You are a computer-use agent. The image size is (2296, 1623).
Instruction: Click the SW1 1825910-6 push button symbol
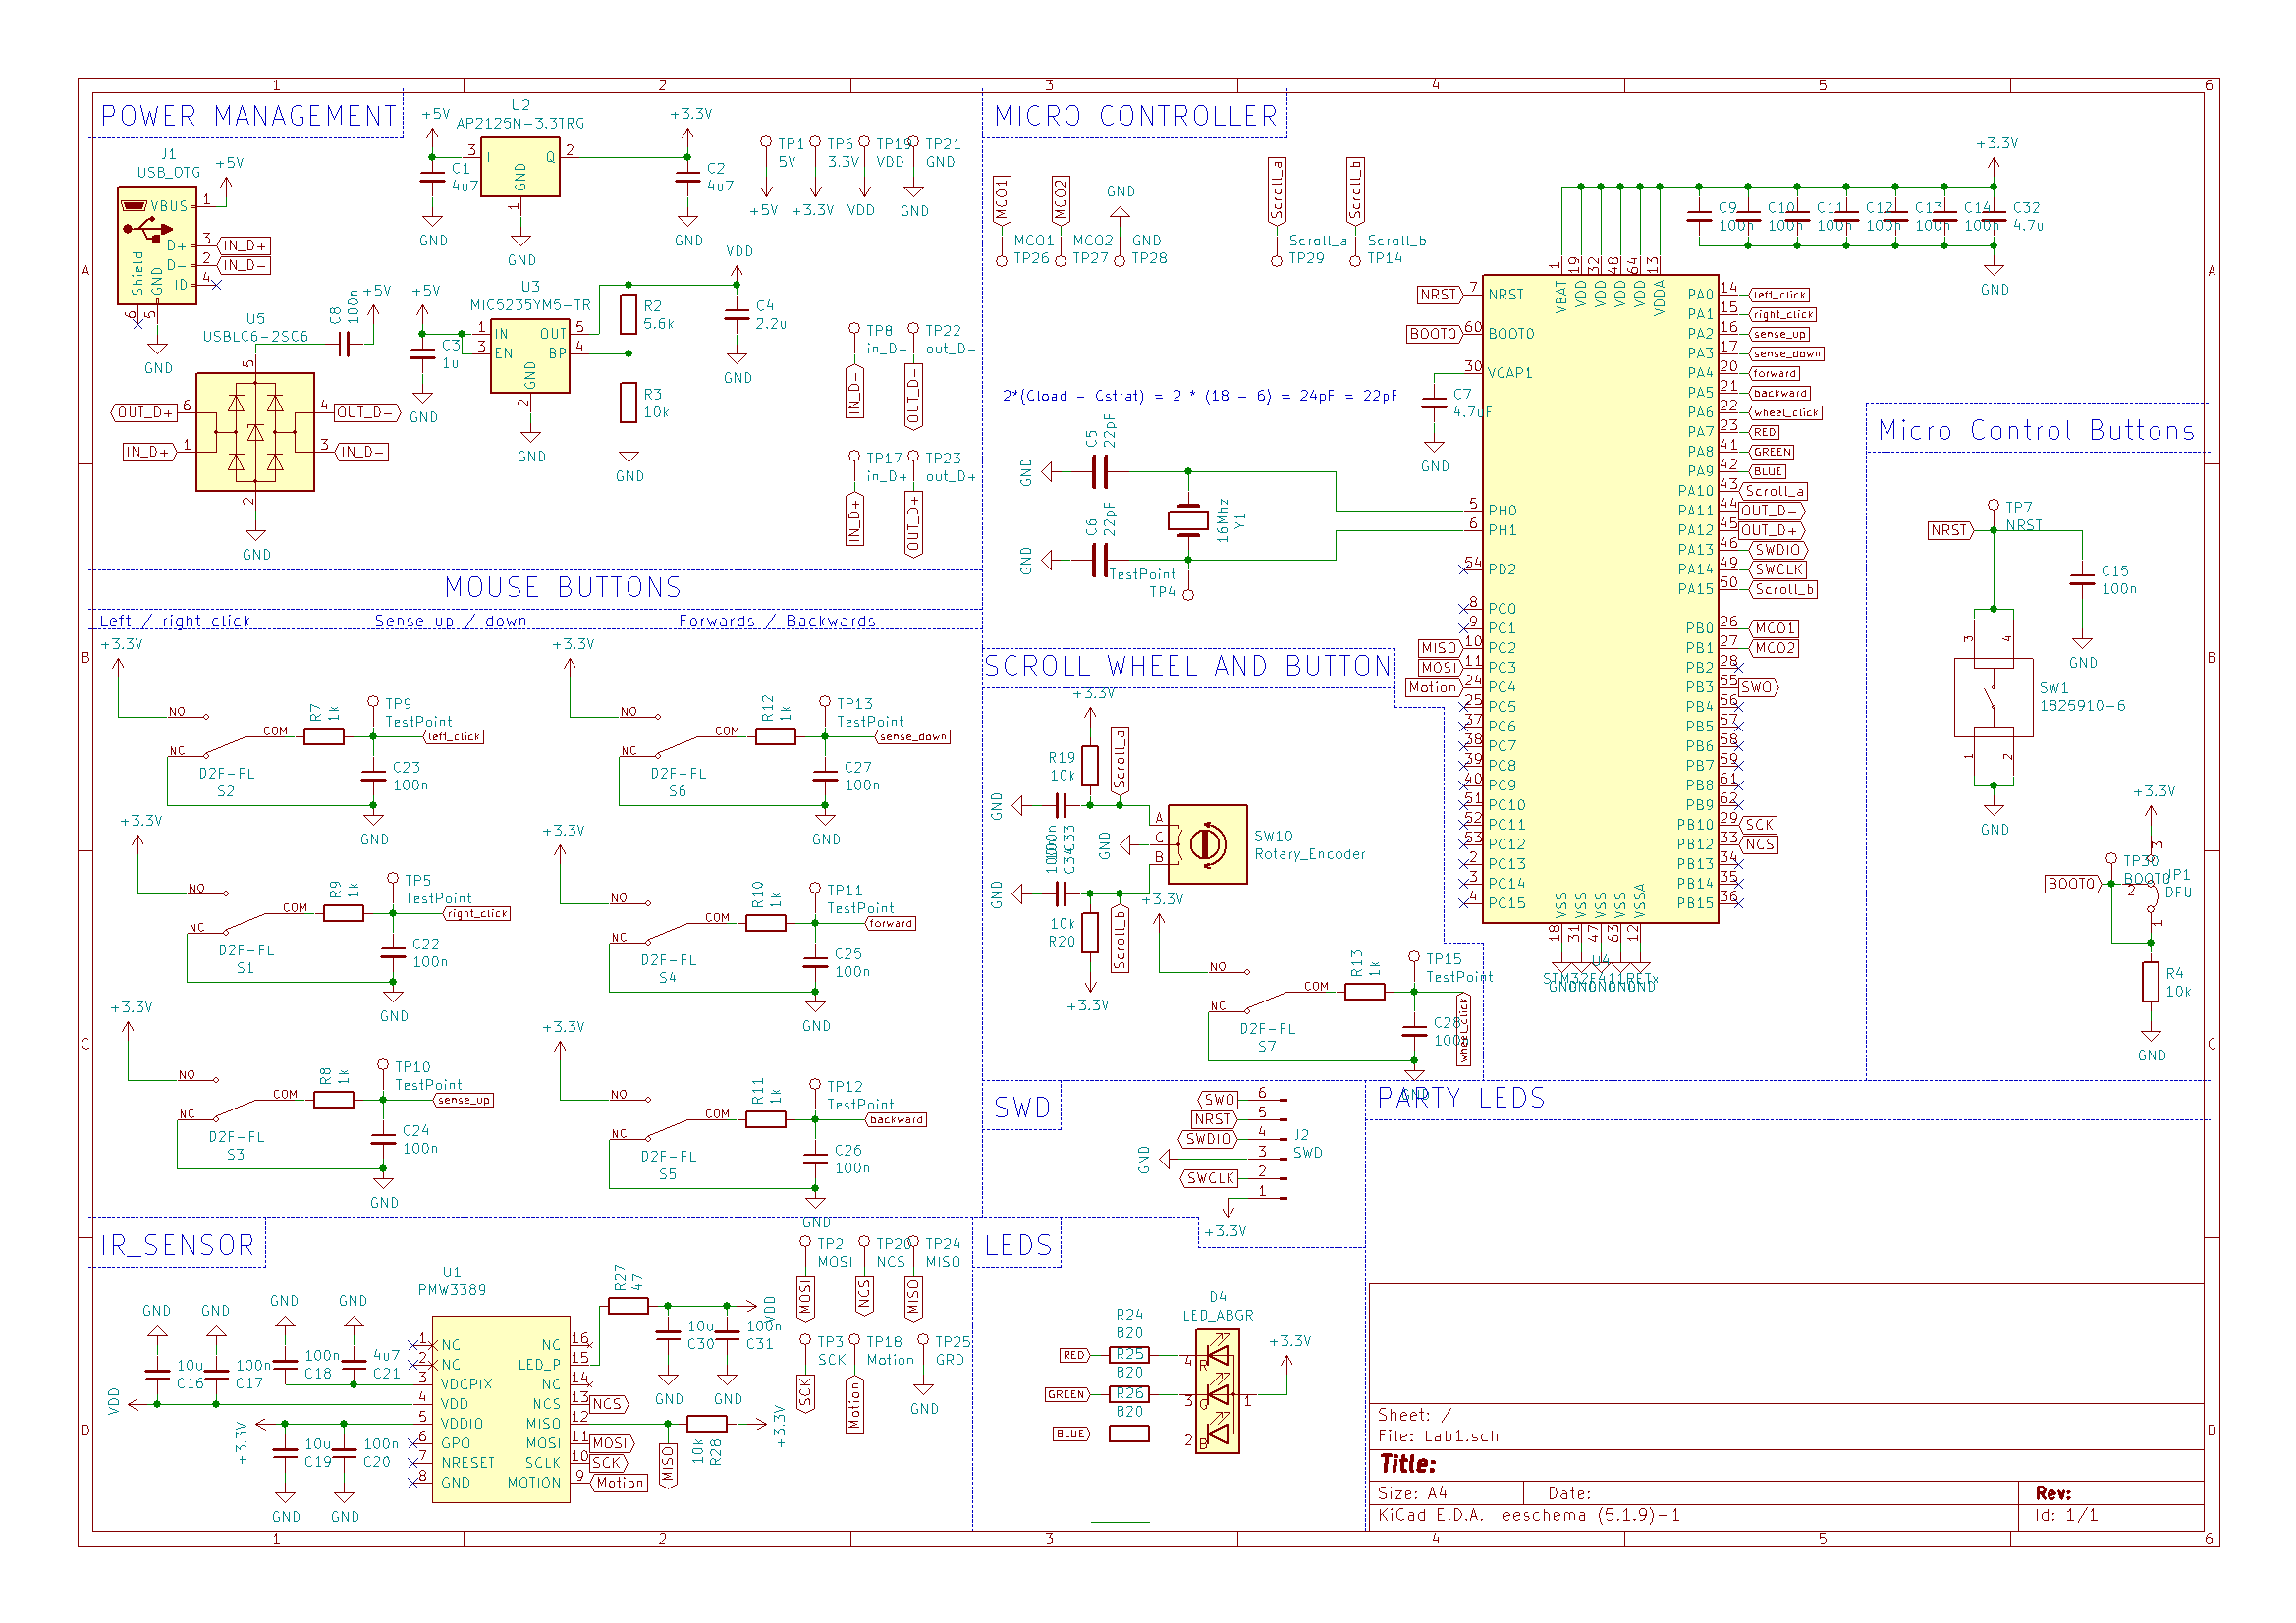(x=1993, y=697)
